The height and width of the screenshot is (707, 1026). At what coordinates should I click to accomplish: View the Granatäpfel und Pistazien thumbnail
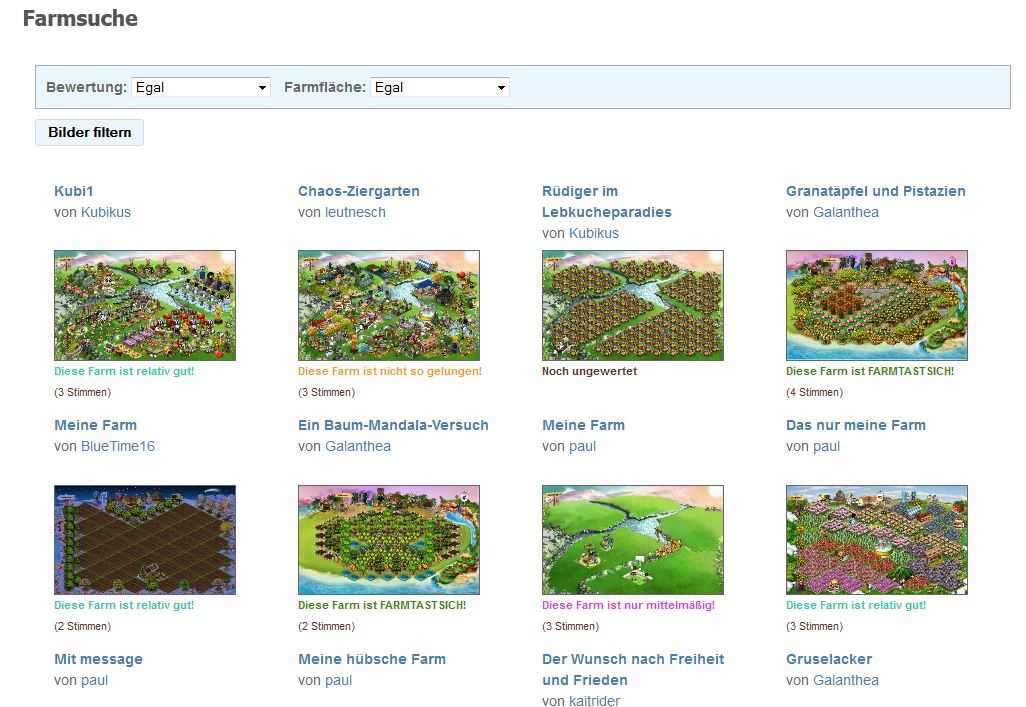point(877,305)
